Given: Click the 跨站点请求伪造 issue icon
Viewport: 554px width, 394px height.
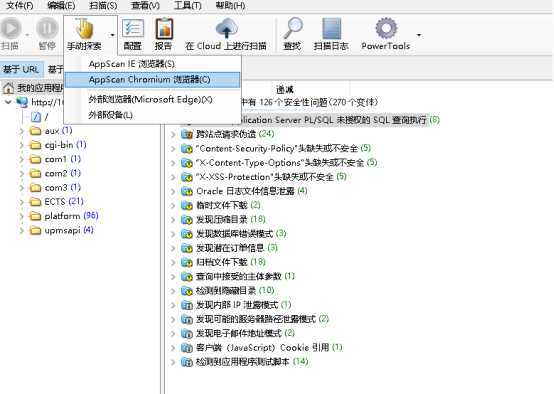Looking at the screenshot, I should [x=187, y=134].
